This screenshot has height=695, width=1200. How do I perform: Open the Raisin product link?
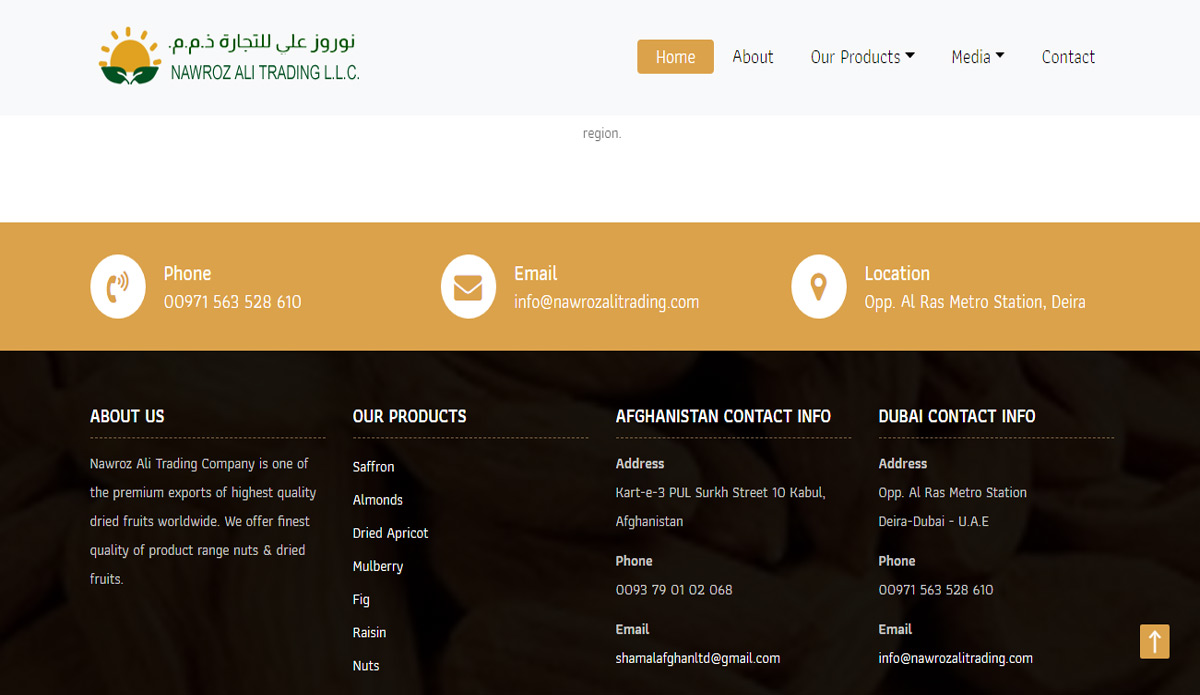369,632
